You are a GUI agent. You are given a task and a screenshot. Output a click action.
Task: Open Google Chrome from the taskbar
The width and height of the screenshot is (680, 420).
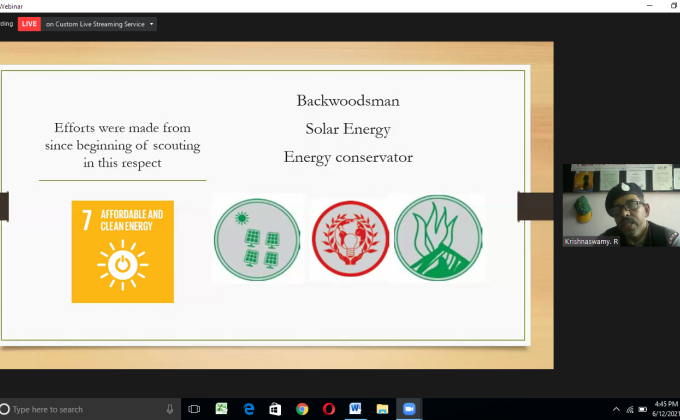[302, 409]
